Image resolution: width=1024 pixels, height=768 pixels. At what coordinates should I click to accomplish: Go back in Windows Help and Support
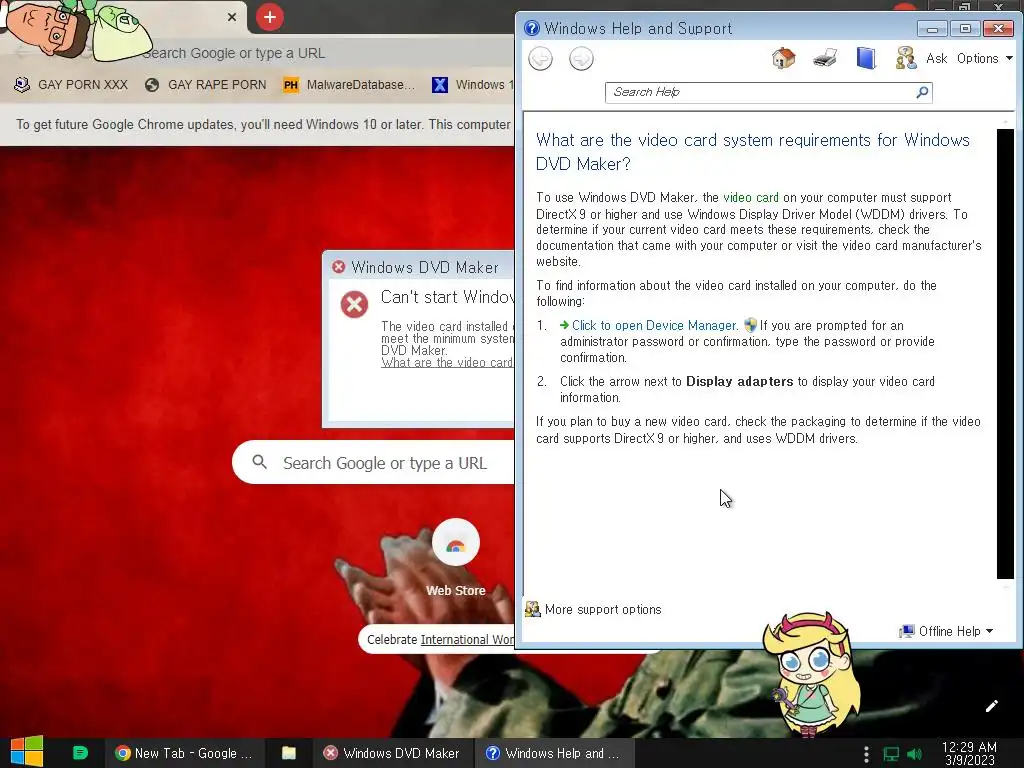540,59
